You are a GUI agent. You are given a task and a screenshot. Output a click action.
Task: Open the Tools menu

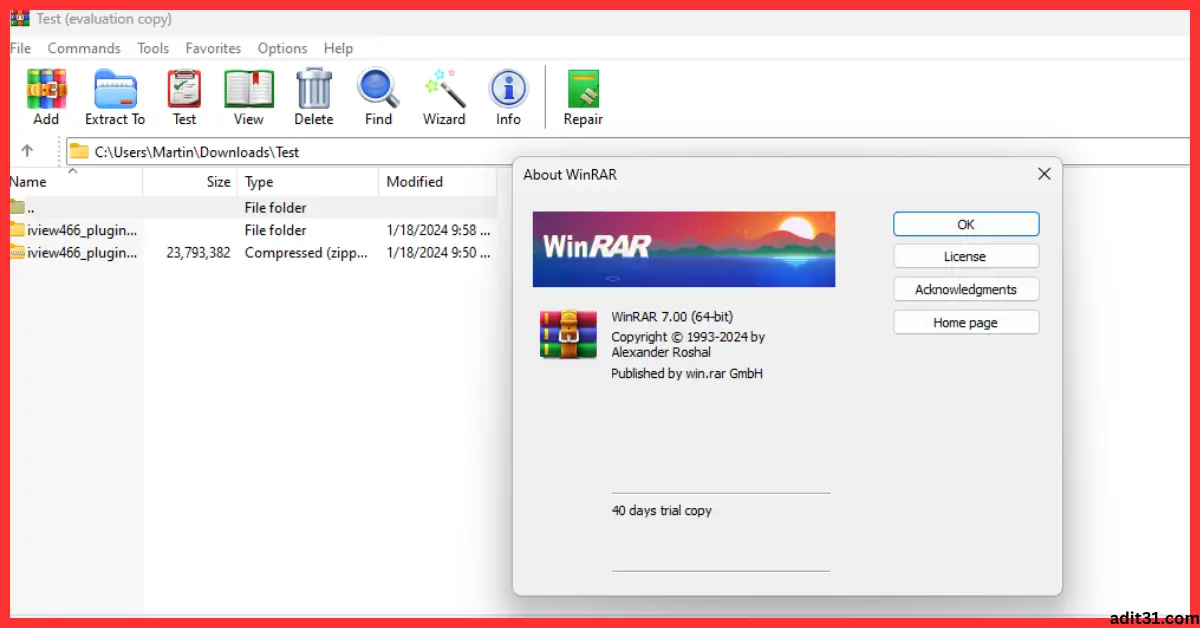tap(153, 48)
